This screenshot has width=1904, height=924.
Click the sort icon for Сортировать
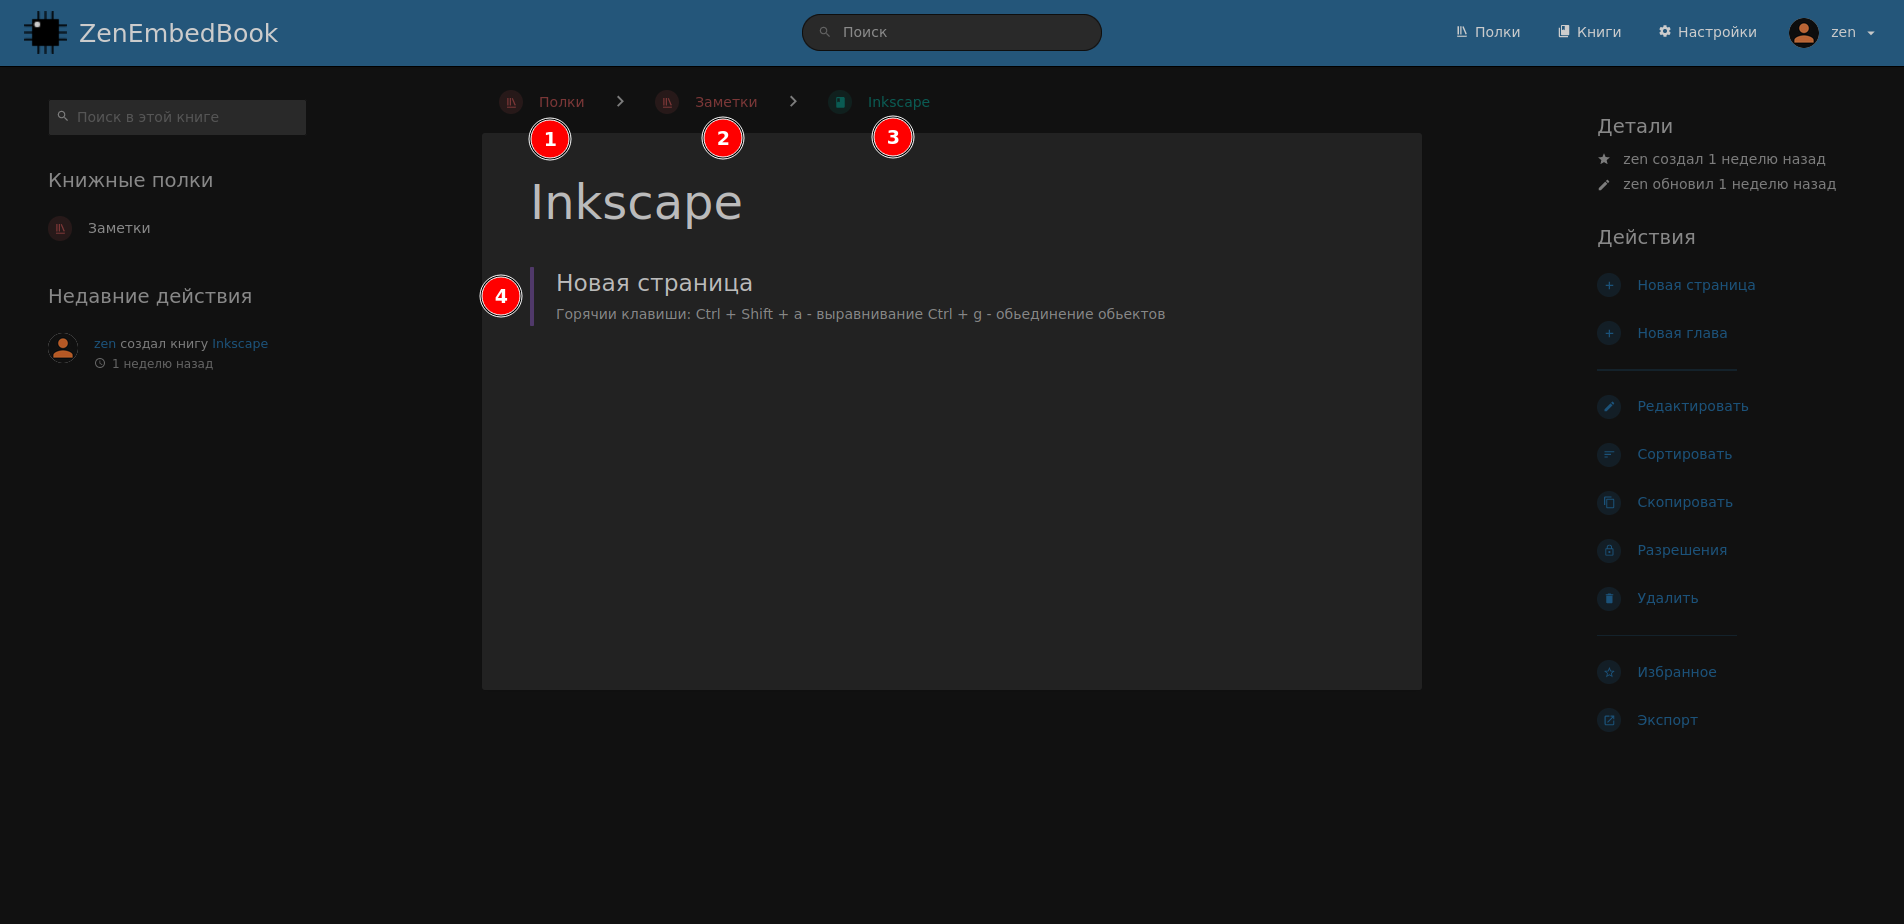(1609, 454)
